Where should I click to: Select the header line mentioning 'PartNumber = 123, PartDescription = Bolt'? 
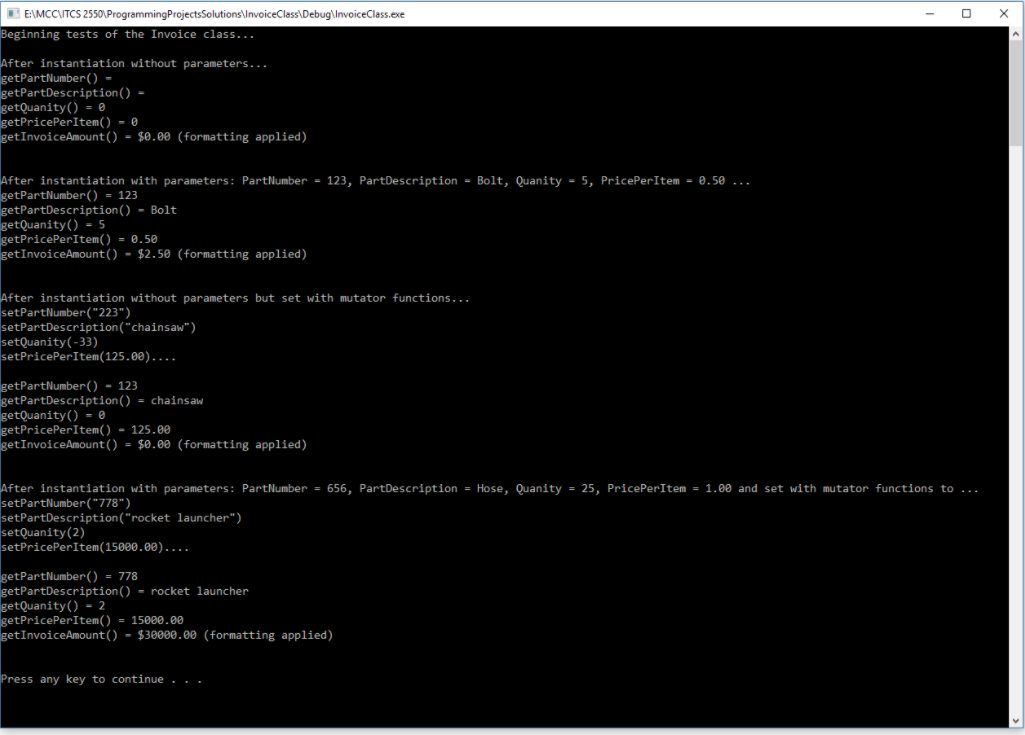(x=376, y=181)
